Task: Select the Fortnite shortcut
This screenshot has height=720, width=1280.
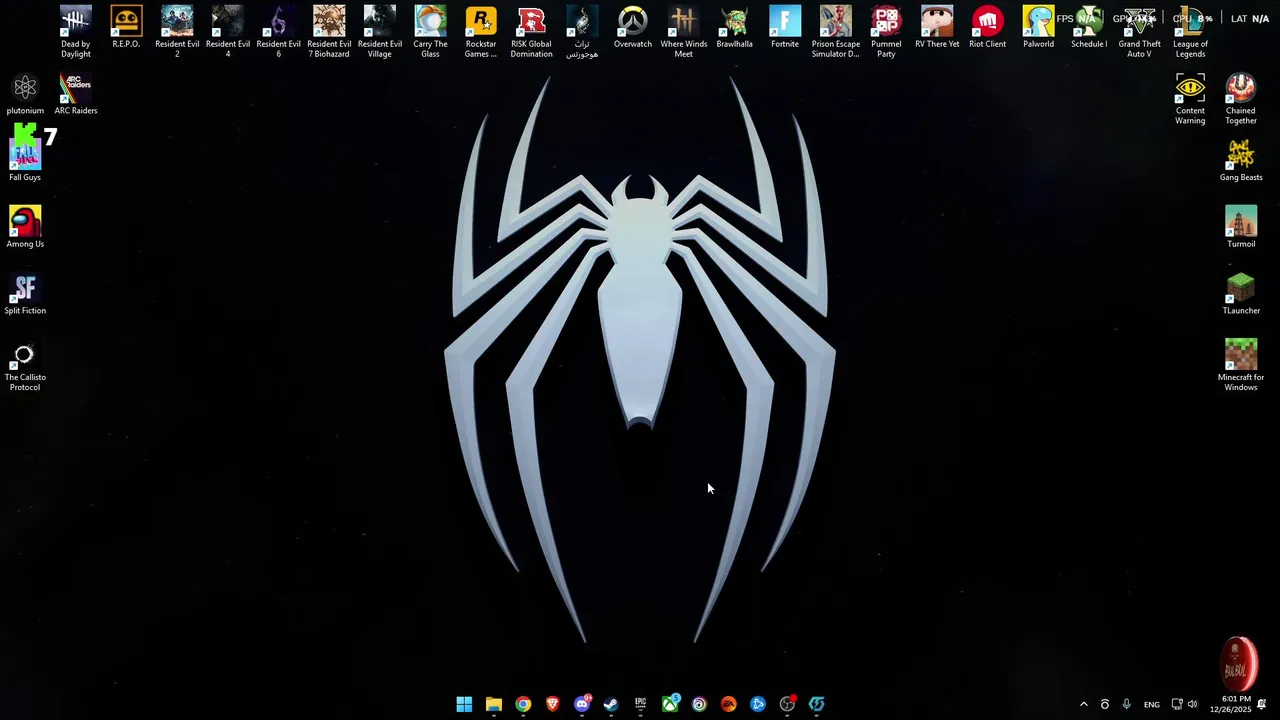Action: coord(785,28)
